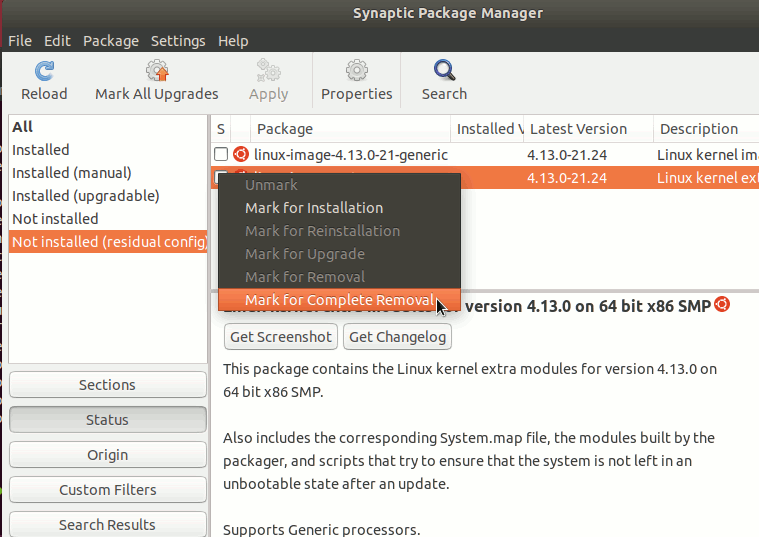Click the Get Screenshot button

pyautogui.click(x=281, y=337)
